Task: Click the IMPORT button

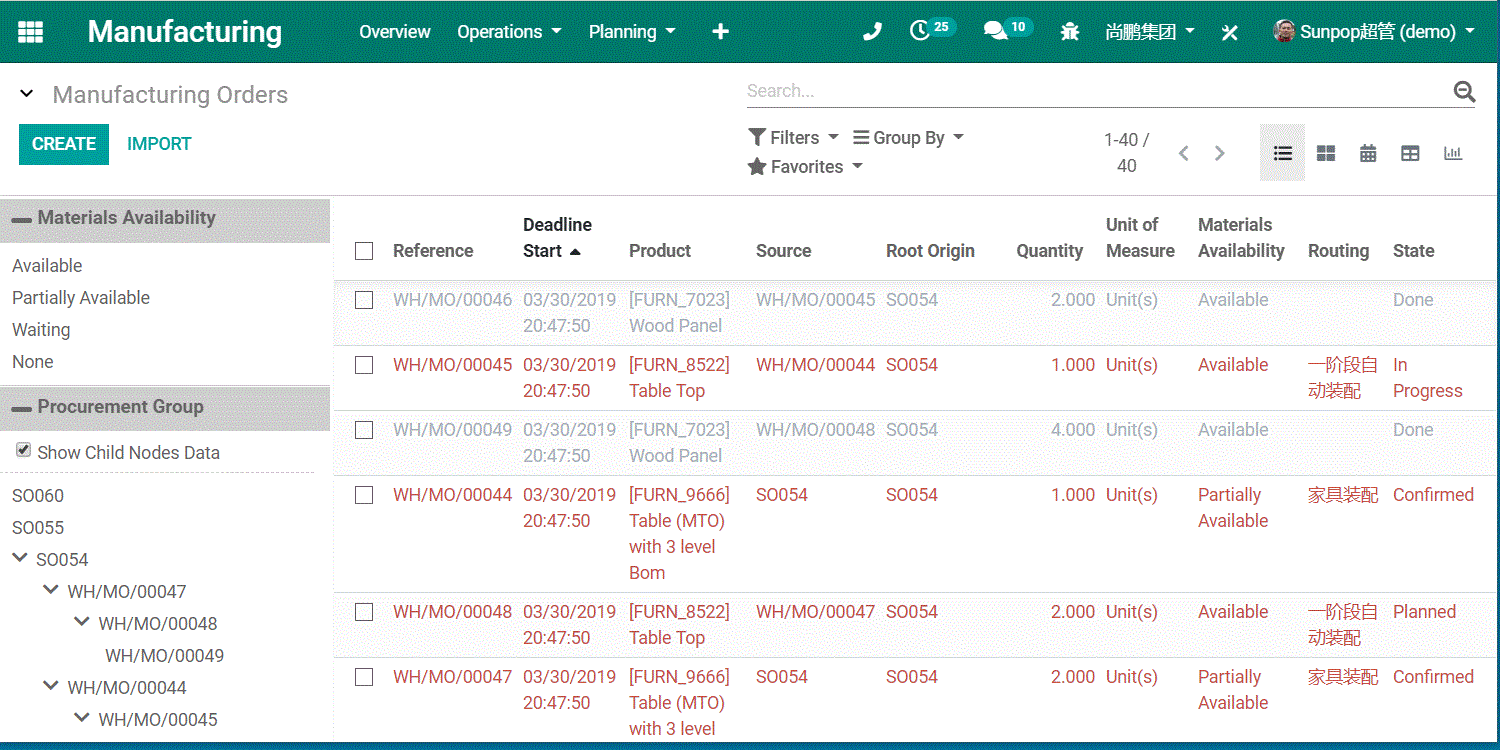Action: [x=159, y=144]
